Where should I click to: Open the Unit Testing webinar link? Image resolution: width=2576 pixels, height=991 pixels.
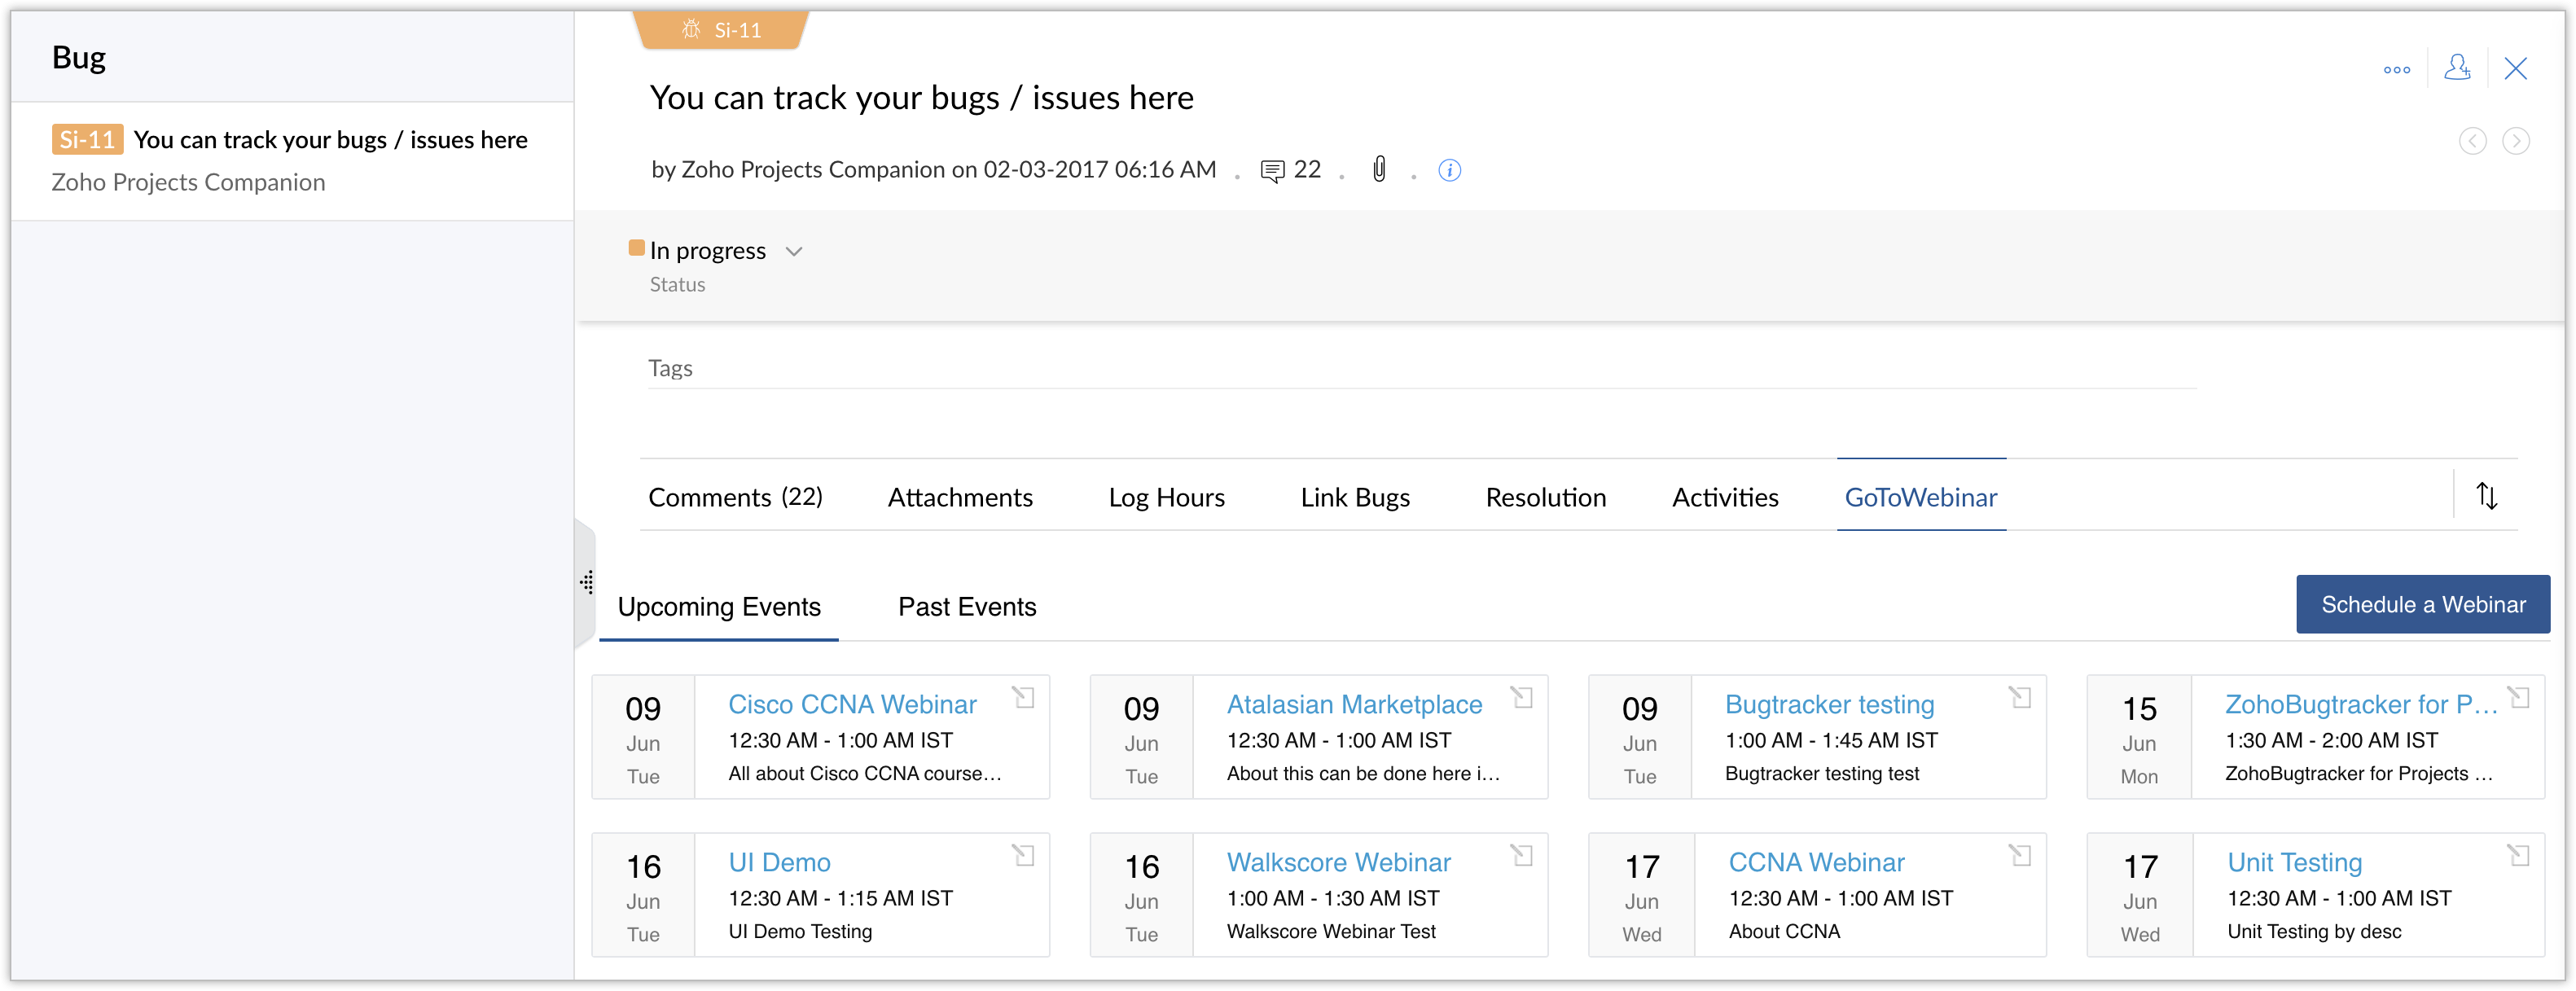coord(2294,862)
